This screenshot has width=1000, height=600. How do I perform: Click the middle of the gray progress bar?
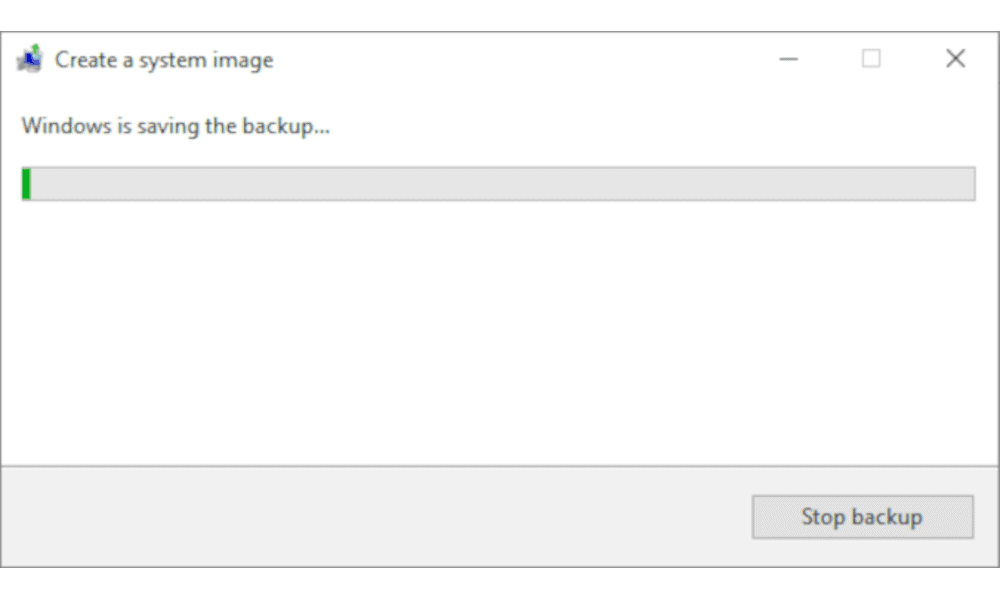pos(499,184)
